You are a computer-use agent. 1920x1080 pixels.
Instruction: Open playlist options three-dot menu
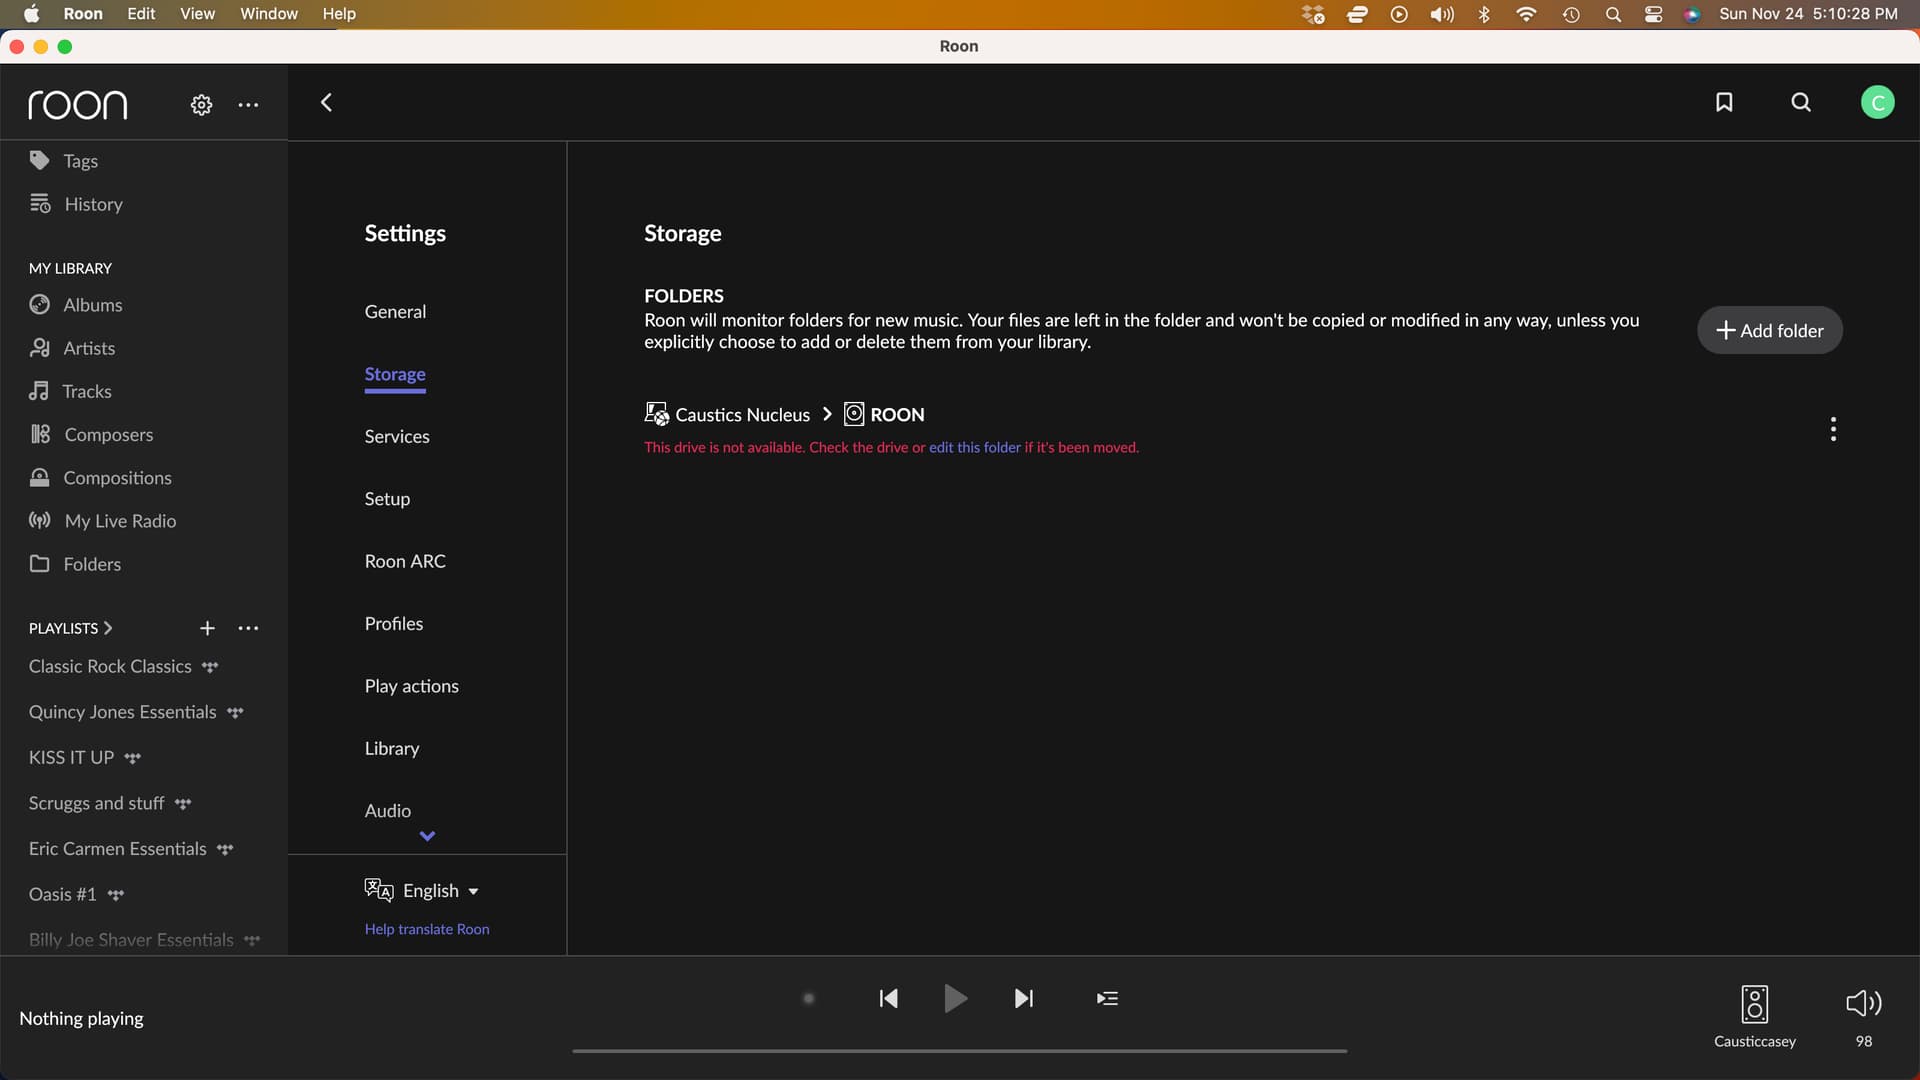(248, 628)
